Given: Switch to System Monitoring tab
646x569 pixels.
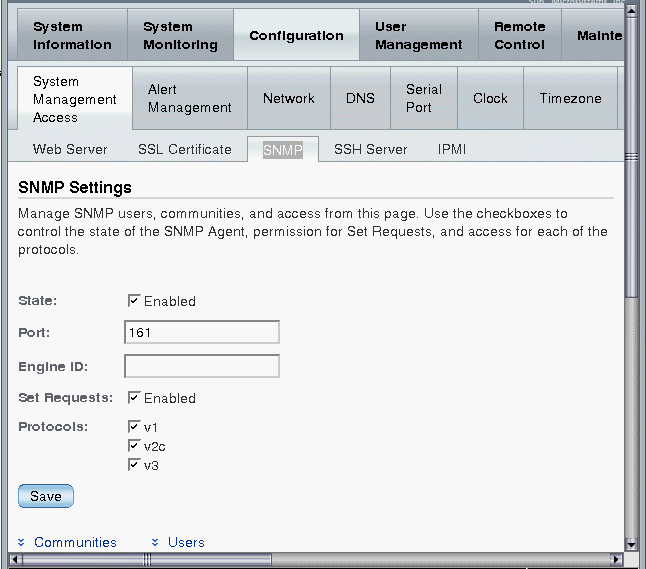Looking at the screenshot, I should click(180, 35).
